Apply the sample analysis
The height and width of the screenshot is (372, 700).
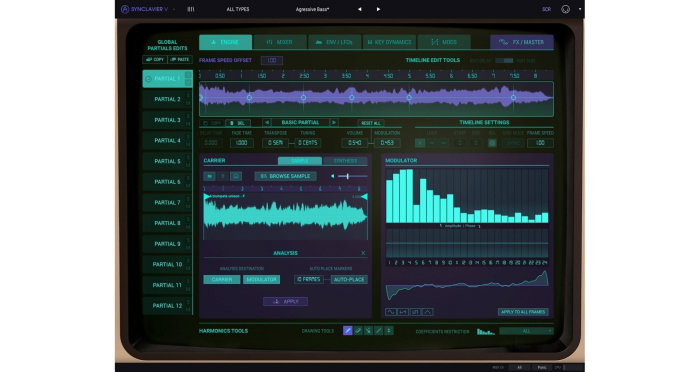(x=286, y=301)
